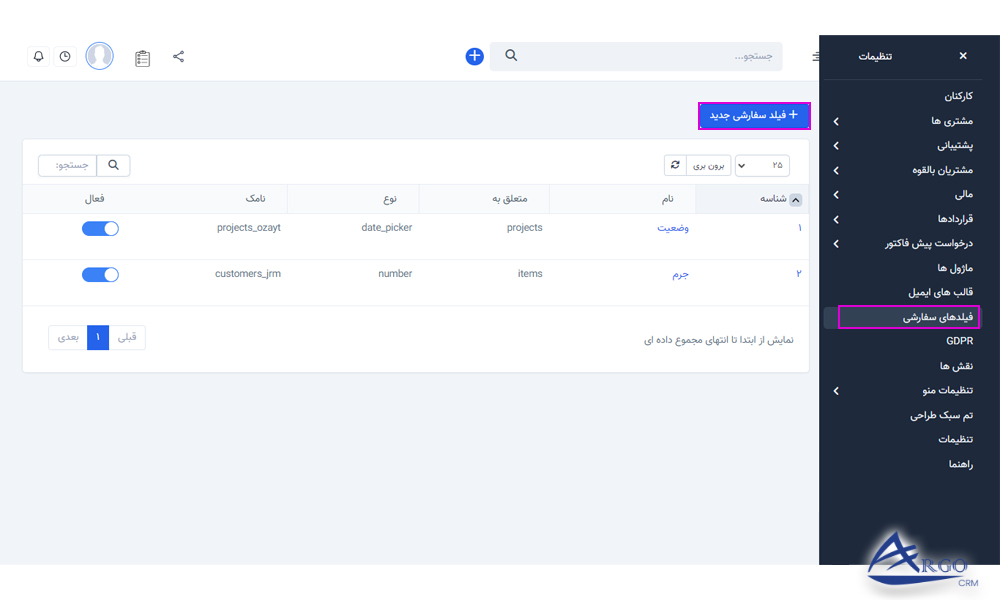The image size is (1000, 600).
Task: Click the magnifier icon next to جستجو field
Action: [x=113, y=164]
